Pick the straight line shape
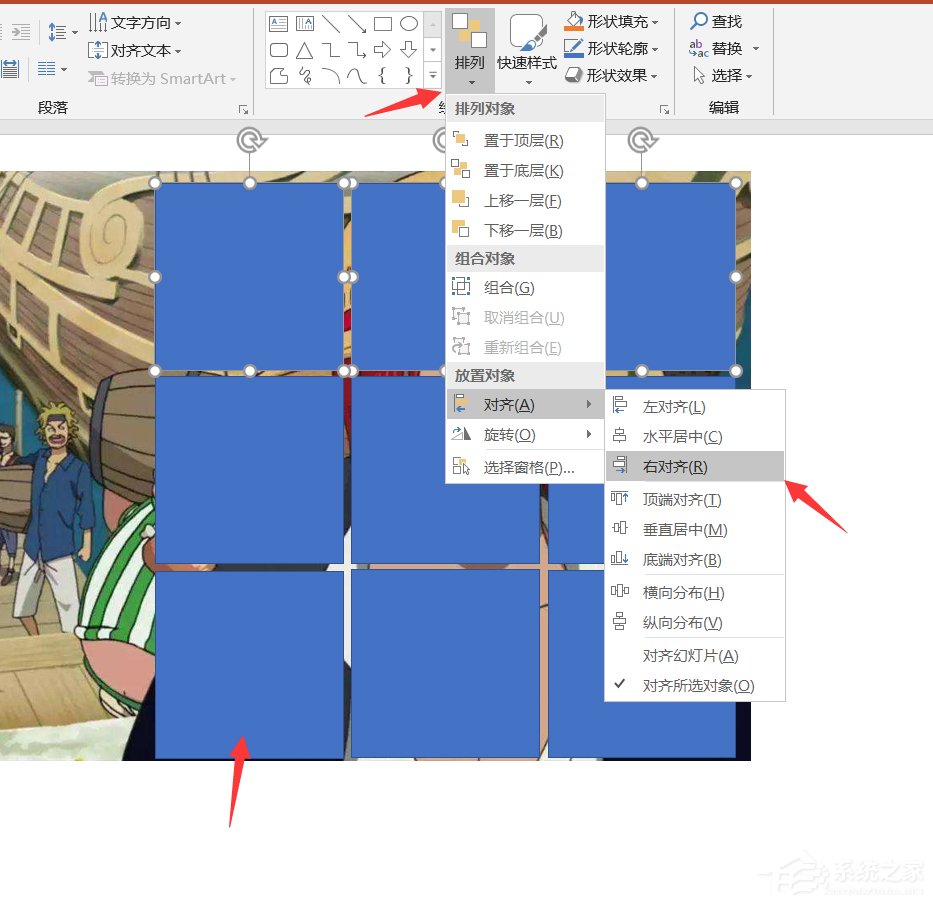The width and height of the screenshot is (933, 904). [x=331, y=24]
